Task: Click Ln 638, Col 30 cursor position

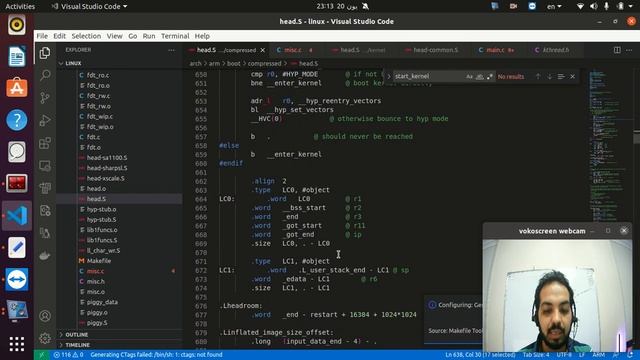Action: pos(480,355)
